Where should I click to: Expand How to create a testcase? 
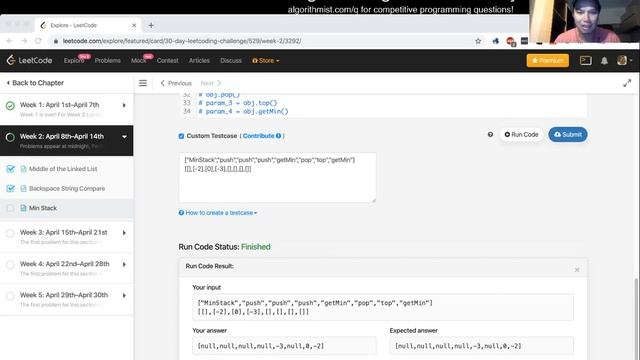[218, 213]
